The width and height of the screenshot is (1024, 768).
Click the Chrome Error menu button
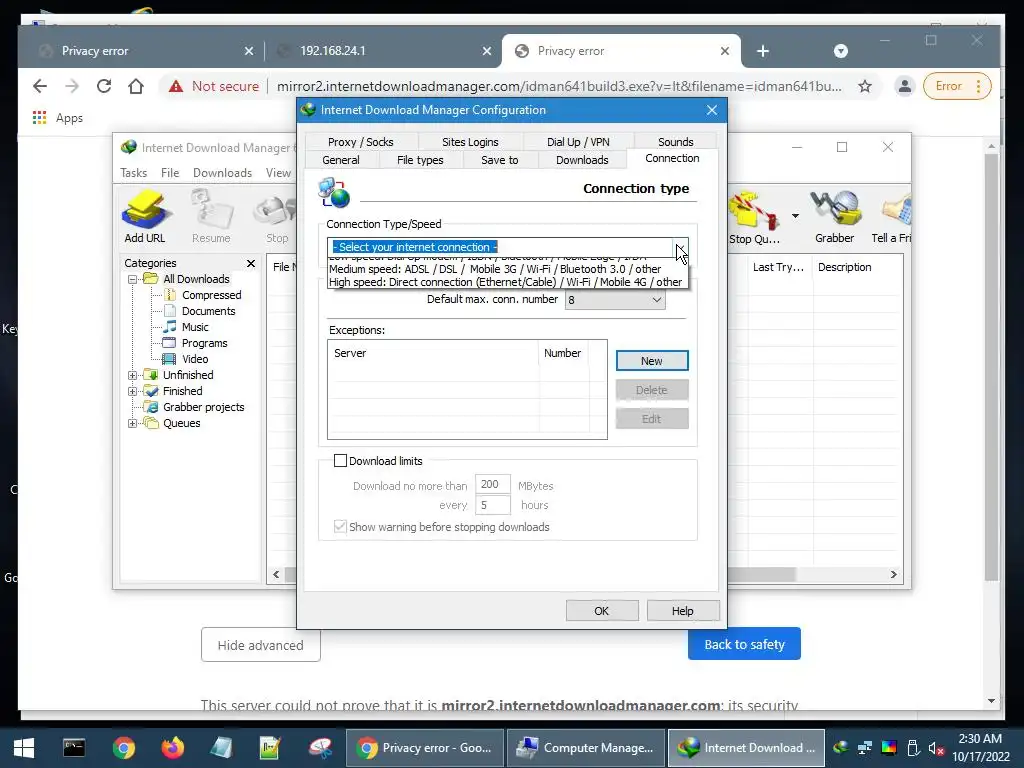(x=957, y=86)
